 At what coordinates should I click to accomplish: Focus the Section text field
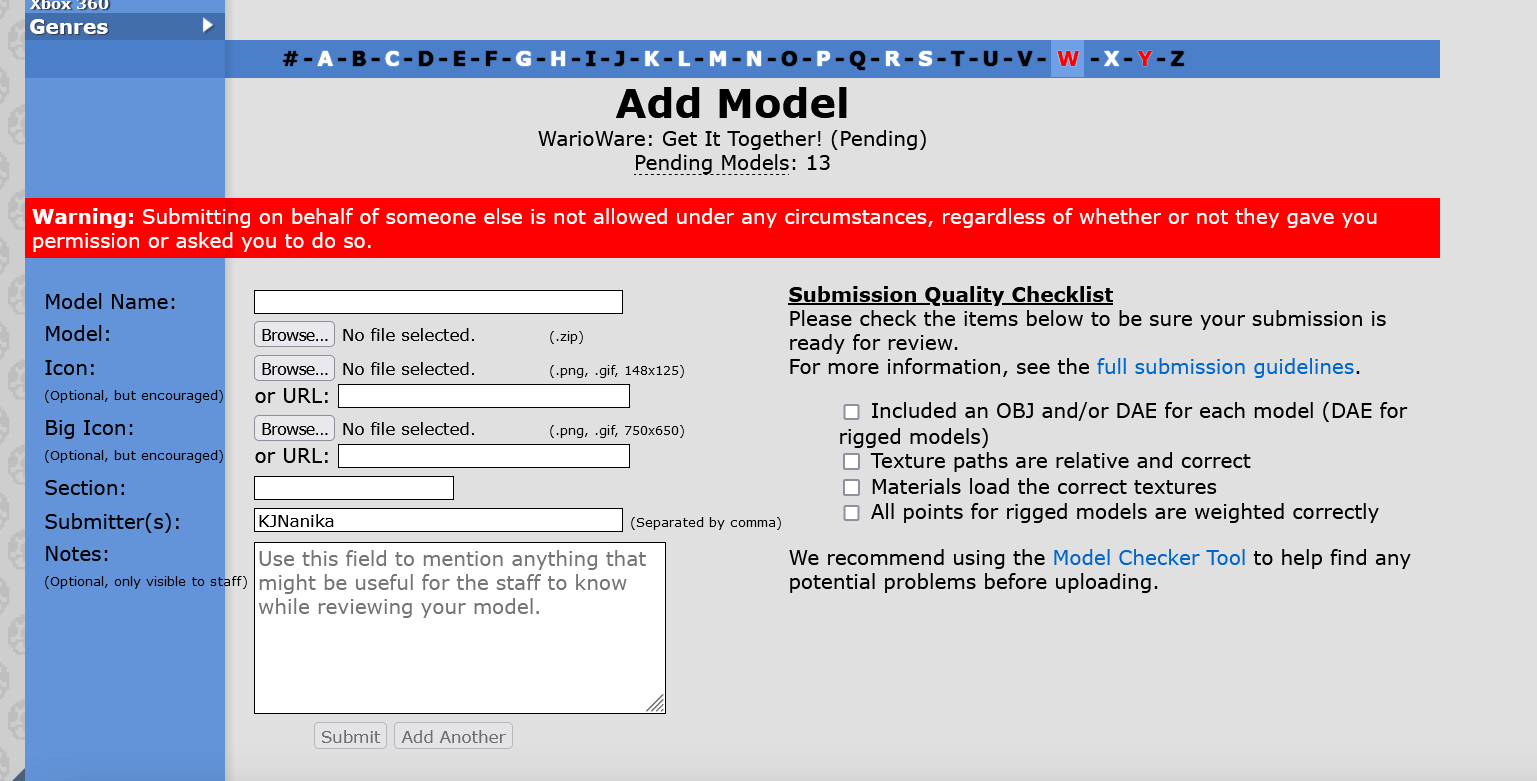coord(354,488)
